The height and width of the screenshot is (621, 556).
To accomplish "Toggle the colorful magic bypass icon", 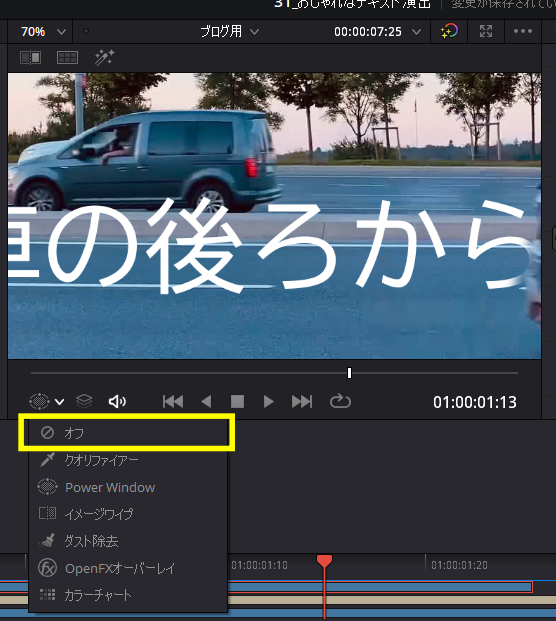I will click(449, 31).
